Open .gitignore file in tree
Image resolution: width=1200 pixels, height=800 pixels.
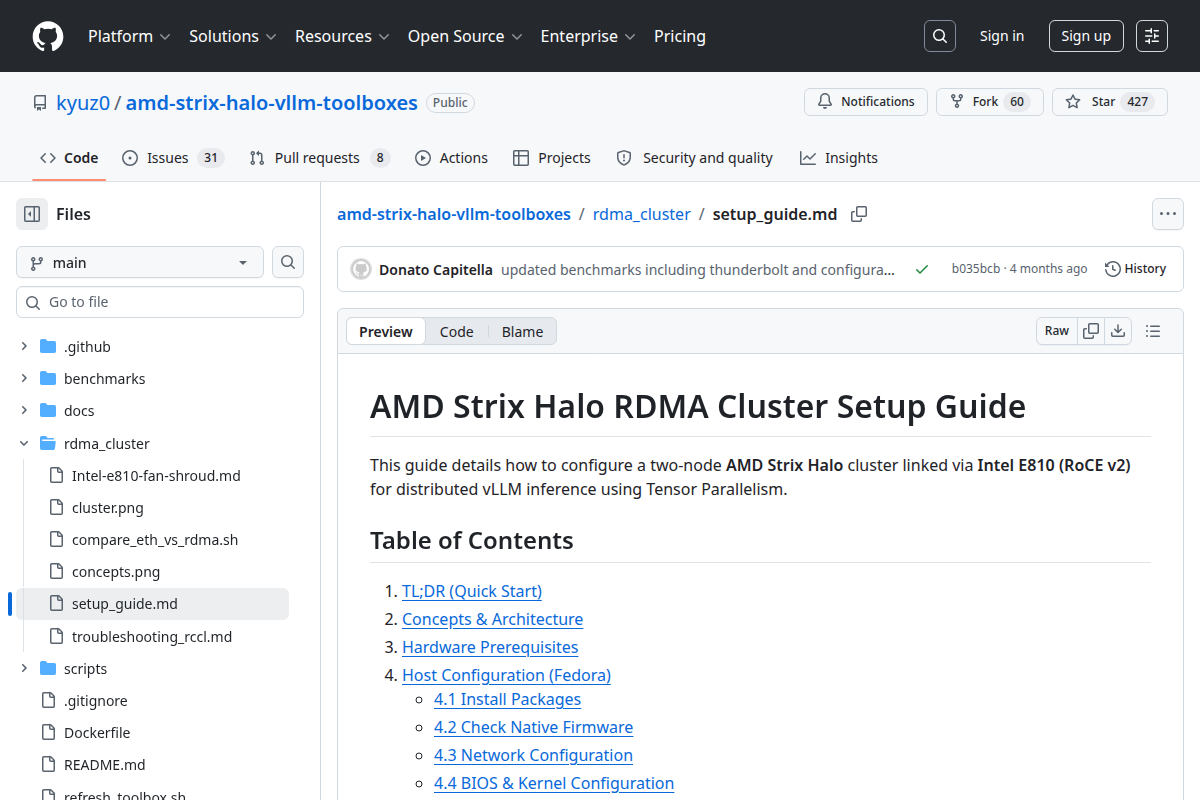pyautogui.click(x=96, y=701)
